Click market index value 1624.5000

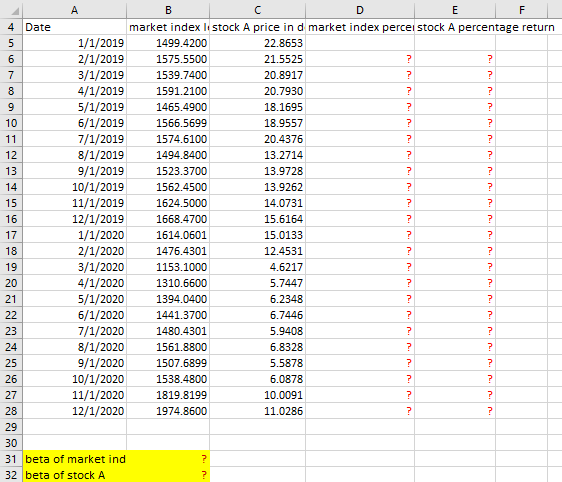click(x=168, y=203)
